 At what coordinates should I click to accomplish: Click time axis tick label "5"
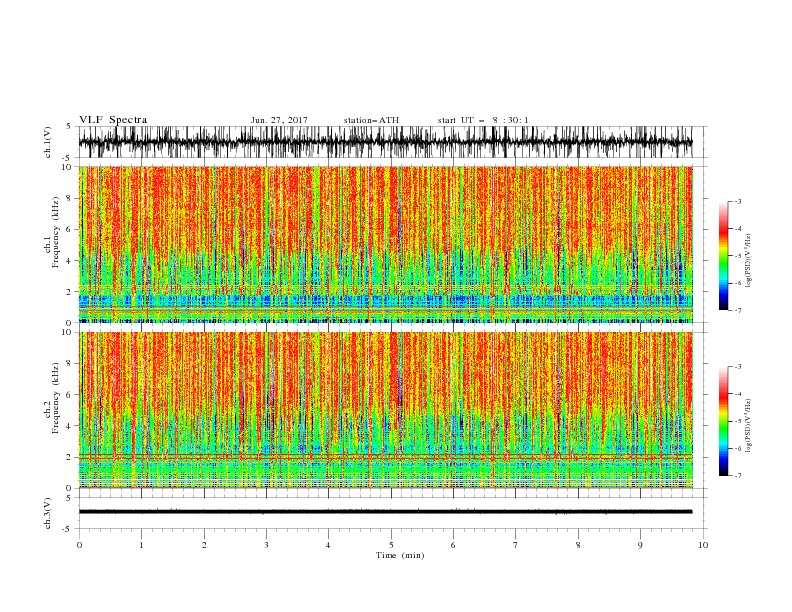391,545
